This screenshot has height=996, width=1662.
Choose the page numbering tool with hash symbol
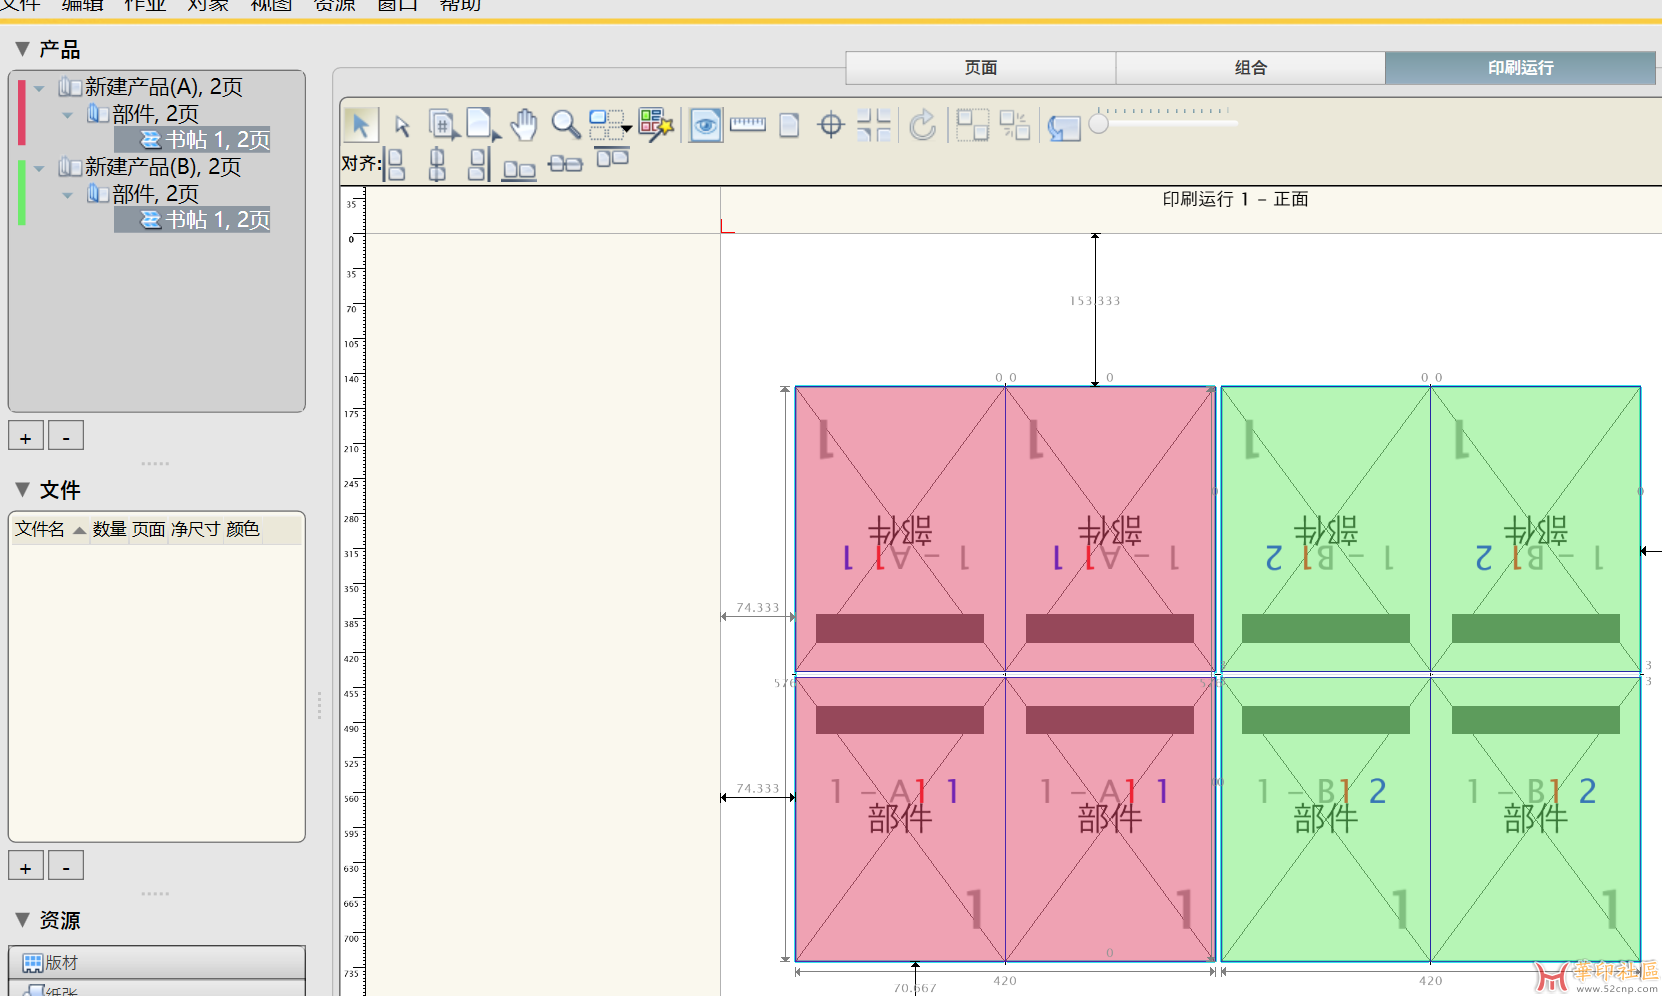click(x=443, y=125)
